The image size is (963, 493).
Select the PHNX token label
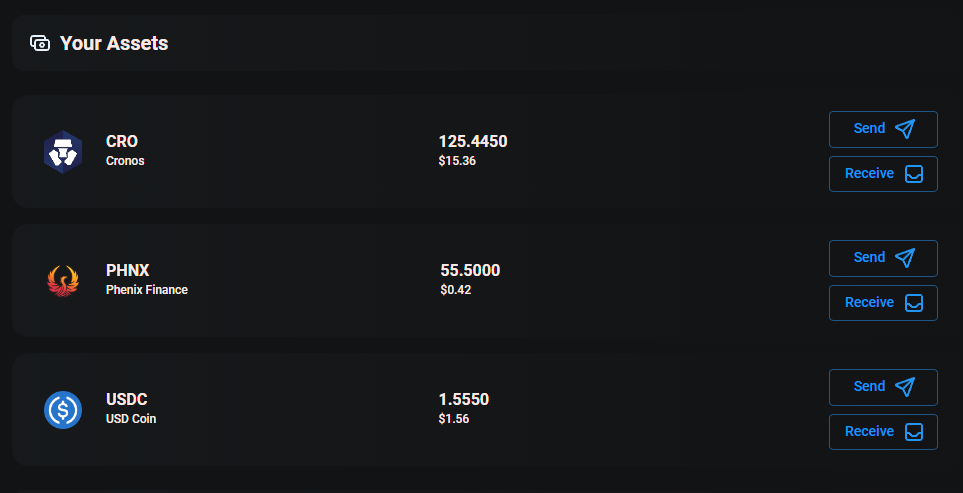pos(128,270)
